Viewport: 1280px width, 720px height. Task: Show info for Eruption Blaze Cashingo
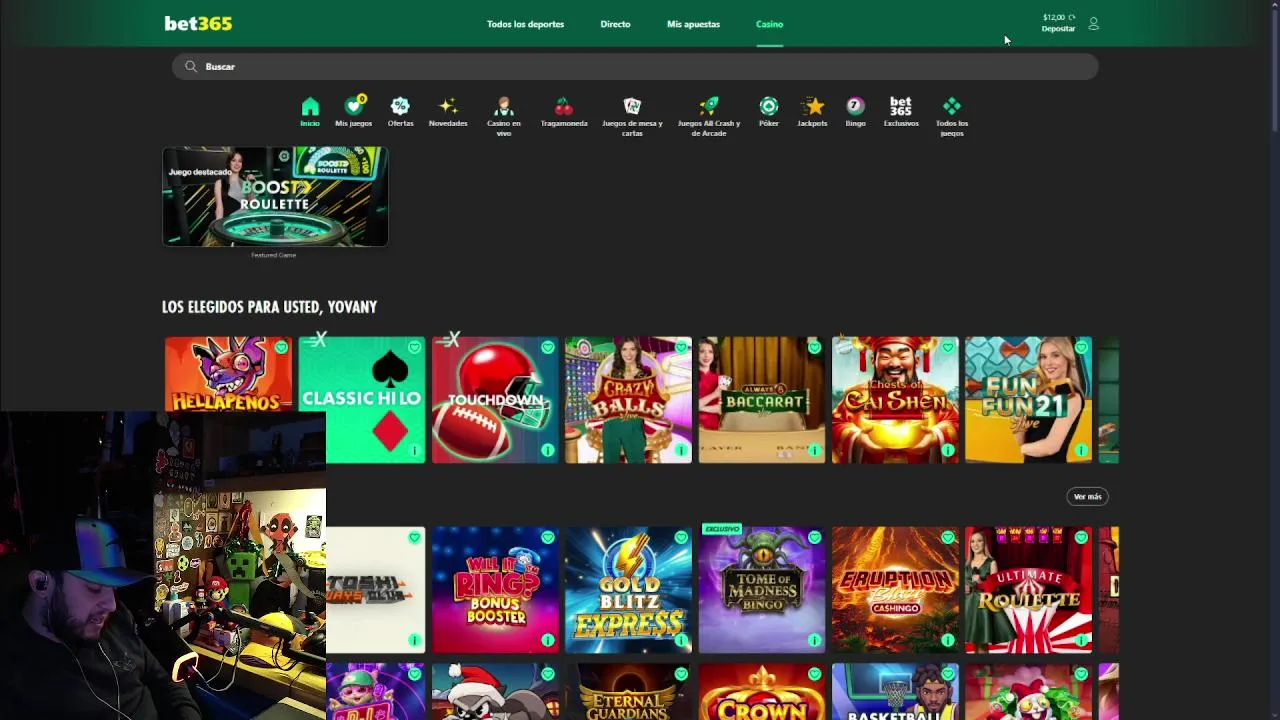point(947,640)
